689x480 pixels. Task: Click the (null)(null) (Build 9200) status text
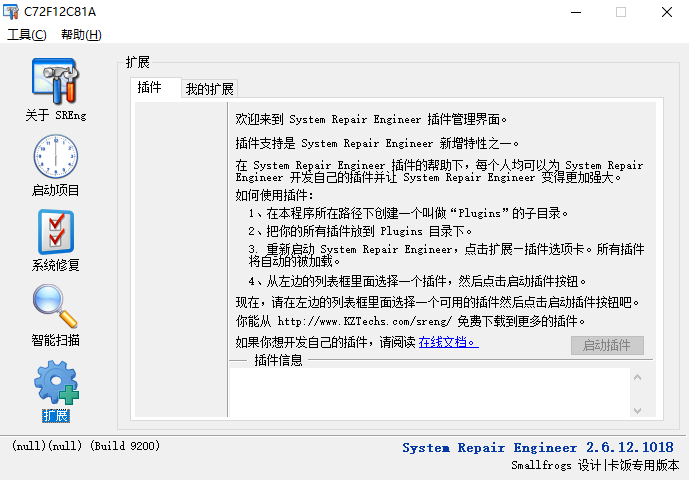(x=86, y=446)
